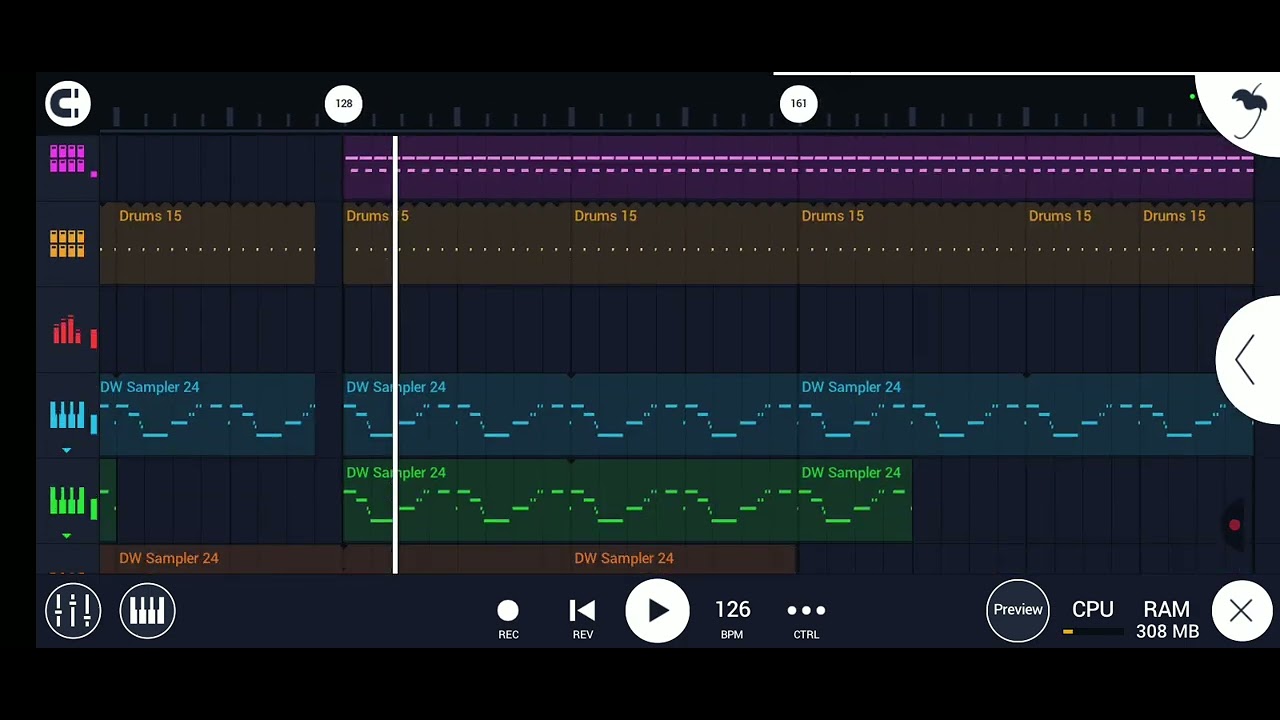Toggle the Preview button

(1018, 609)
